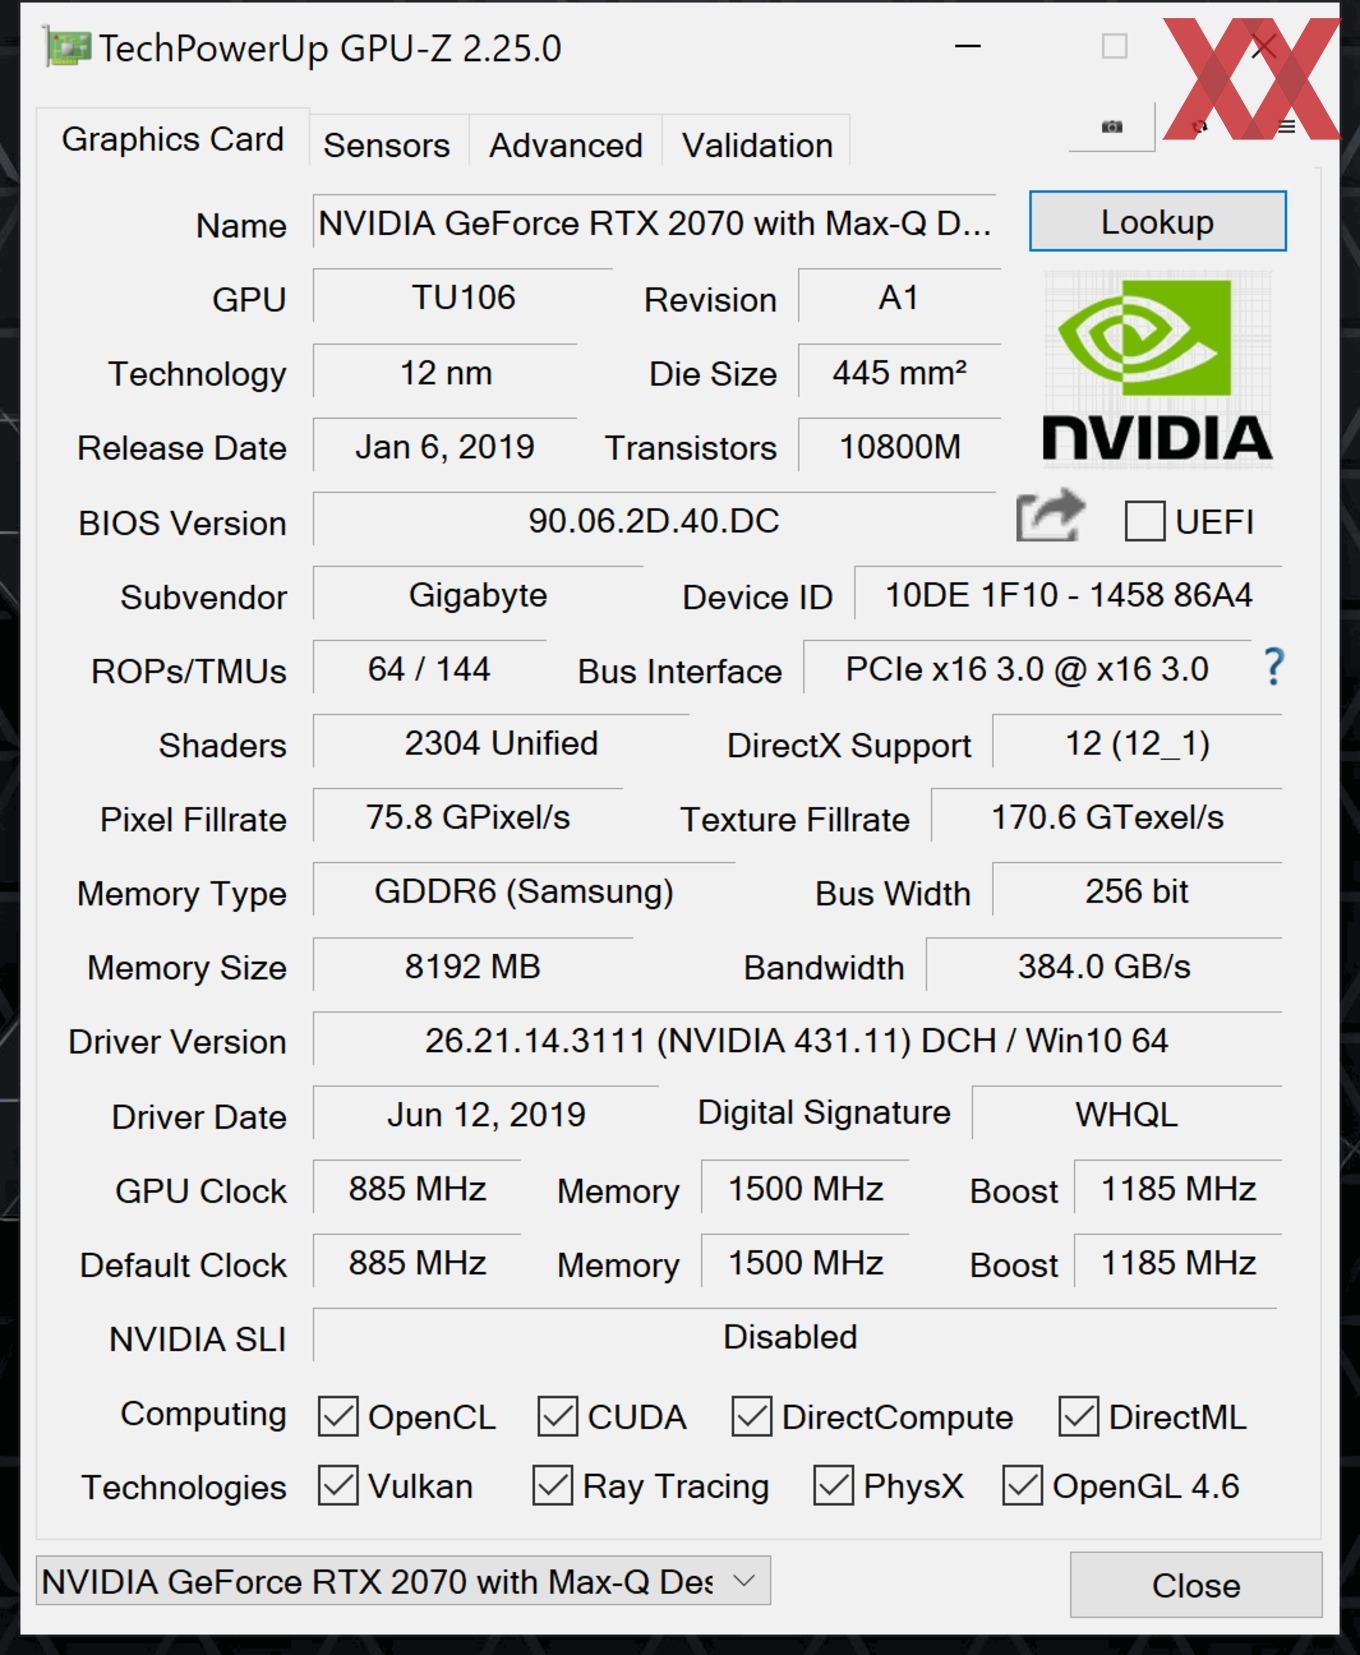Screen dimensions: 1360x1655
Task: Click the BIOS export share icon
Action: pos(1048,517)
